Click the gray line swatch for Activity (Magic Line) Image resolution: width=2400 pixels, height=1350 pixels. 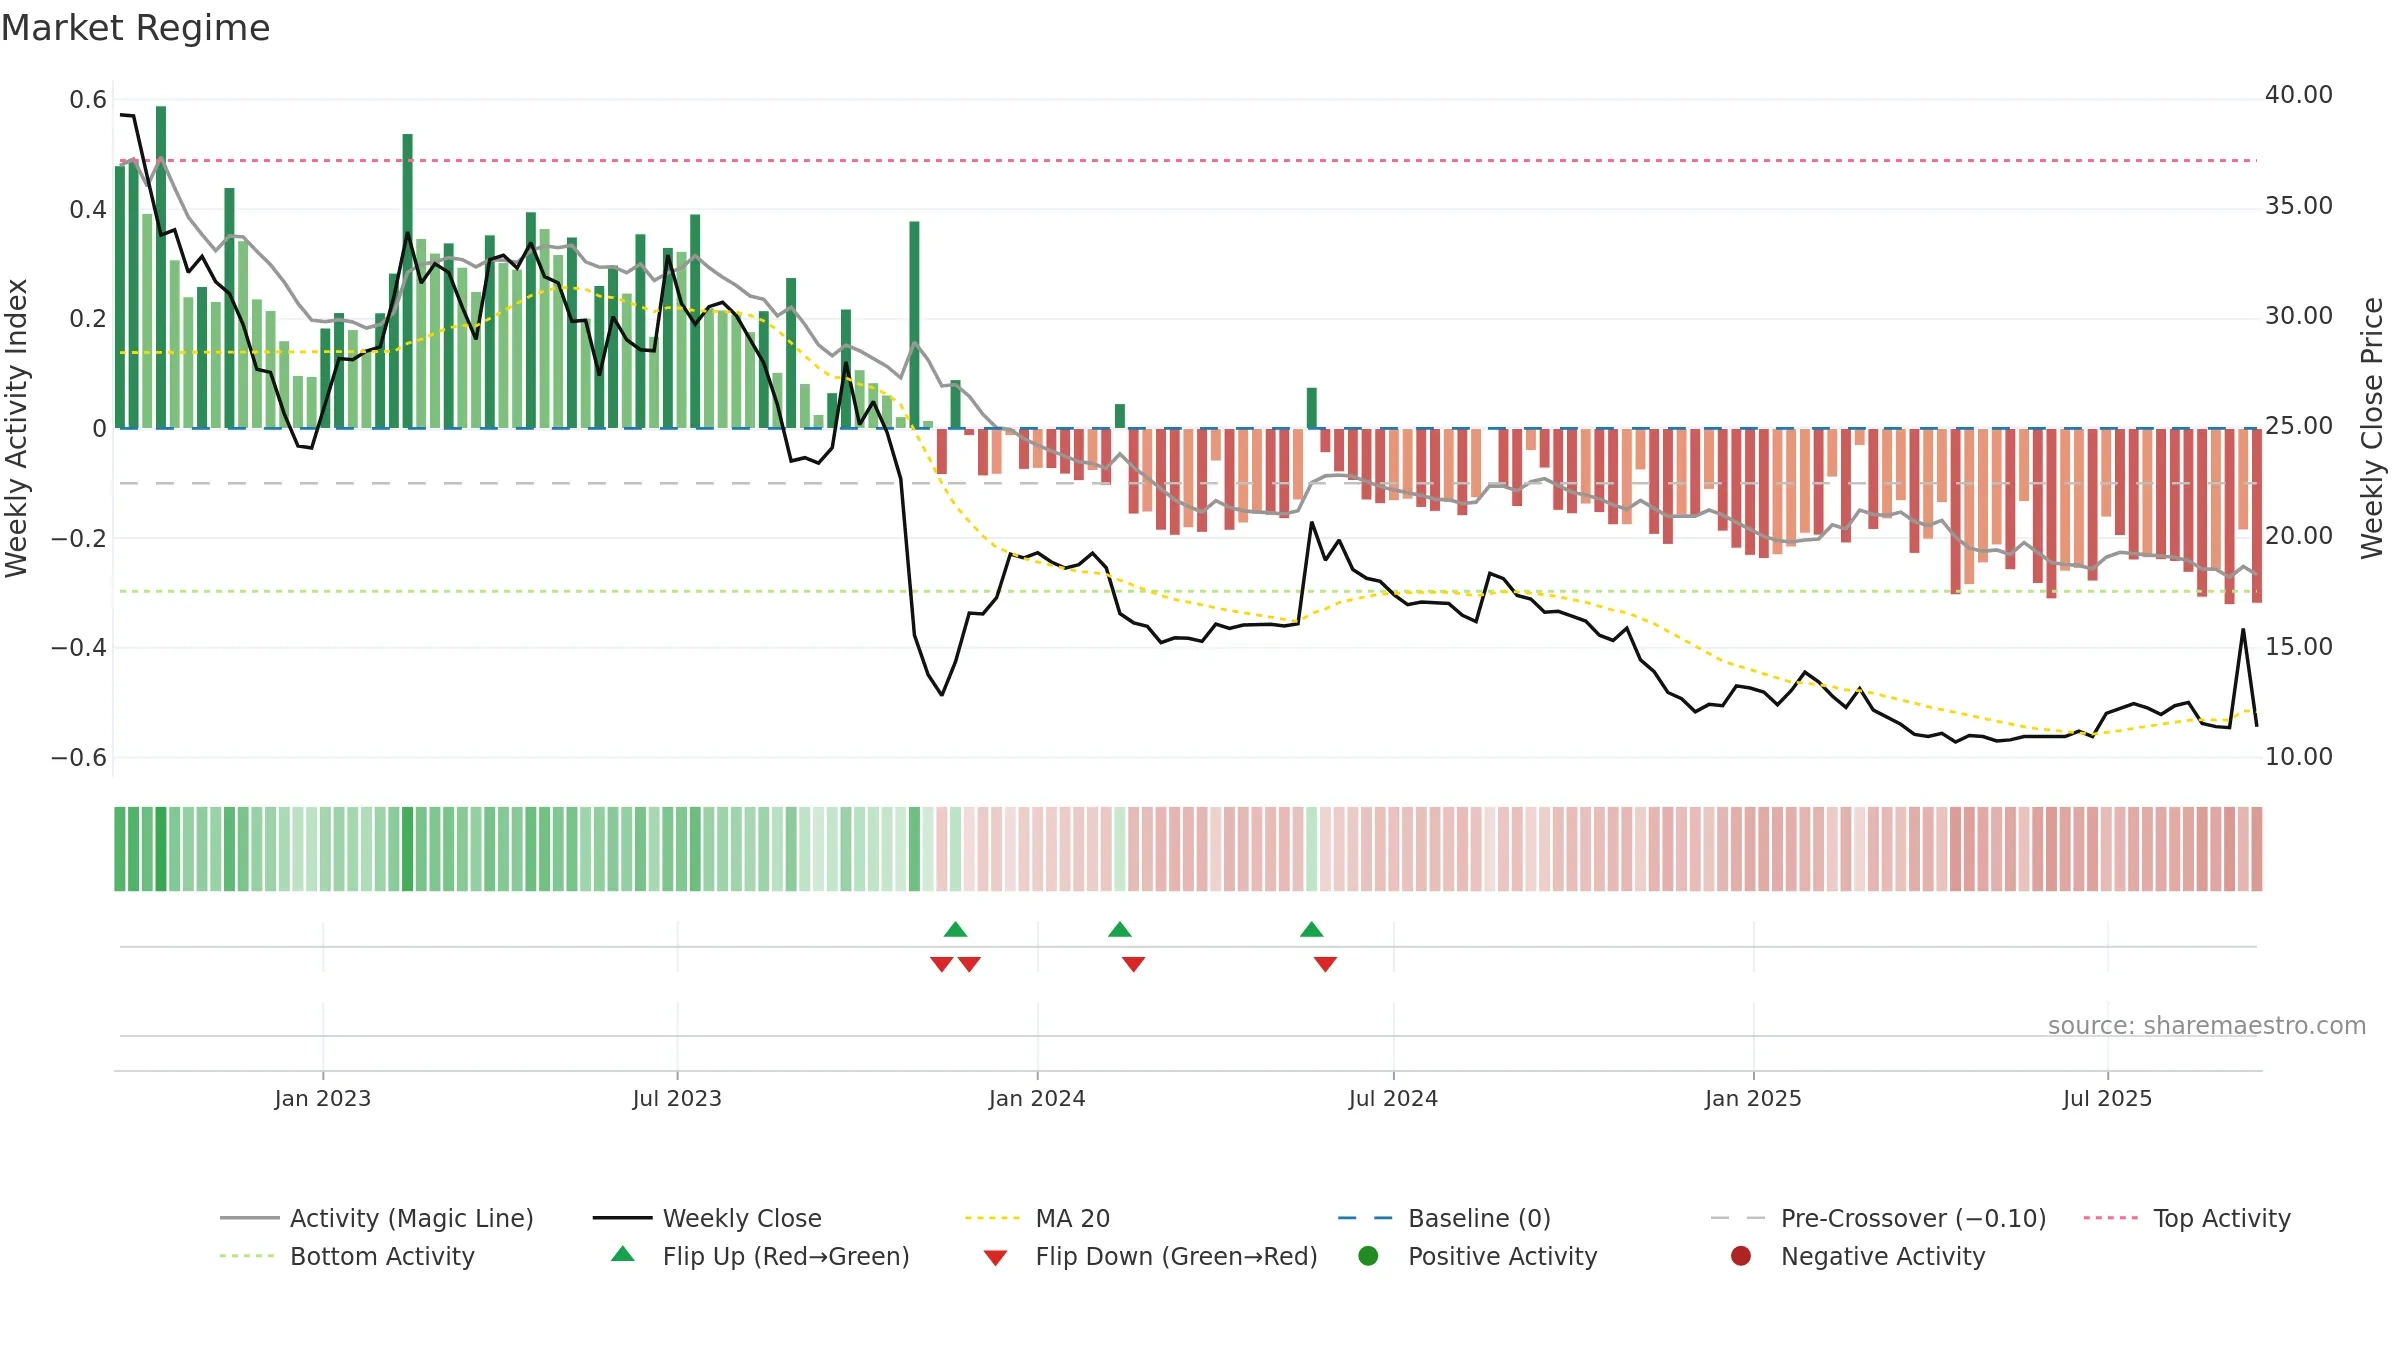click(x=249, y=1218)
